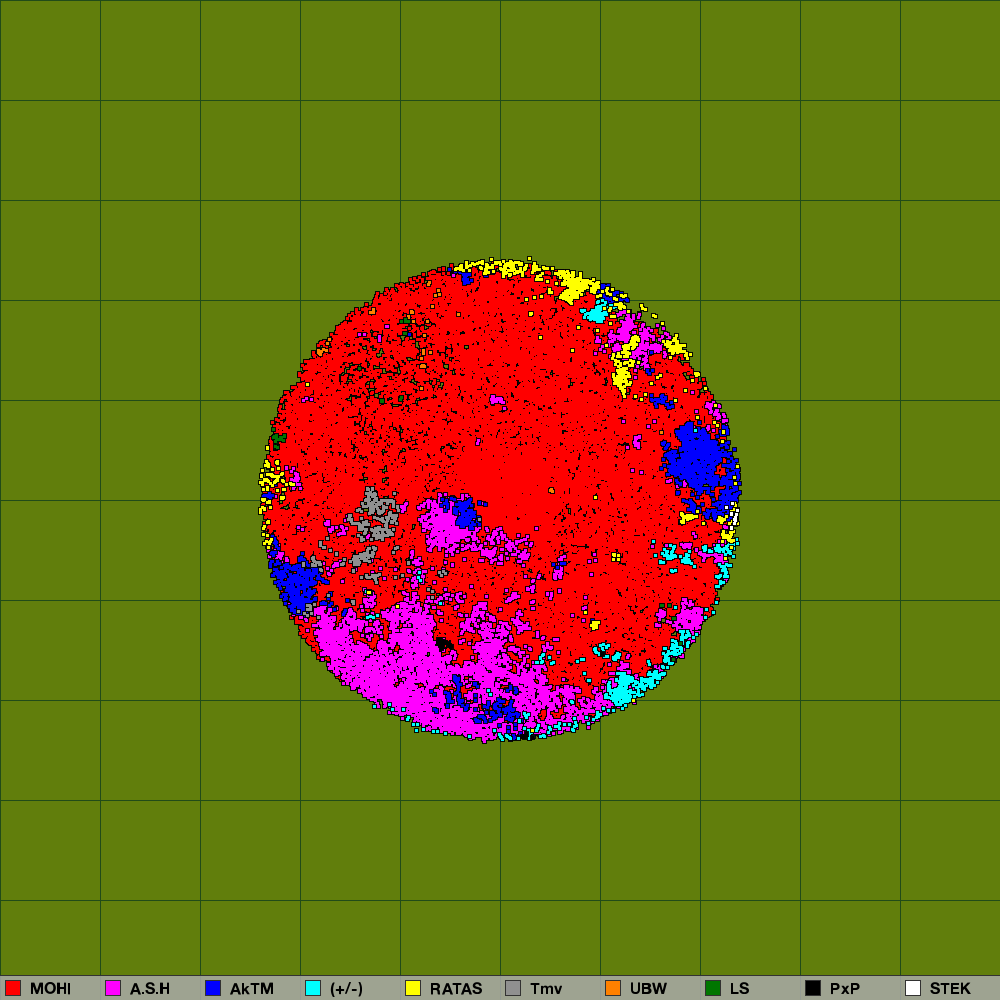Click the cyan (+/-) legend swatch
This screenshot has width=1000, height=1000.
coord(313,988)
